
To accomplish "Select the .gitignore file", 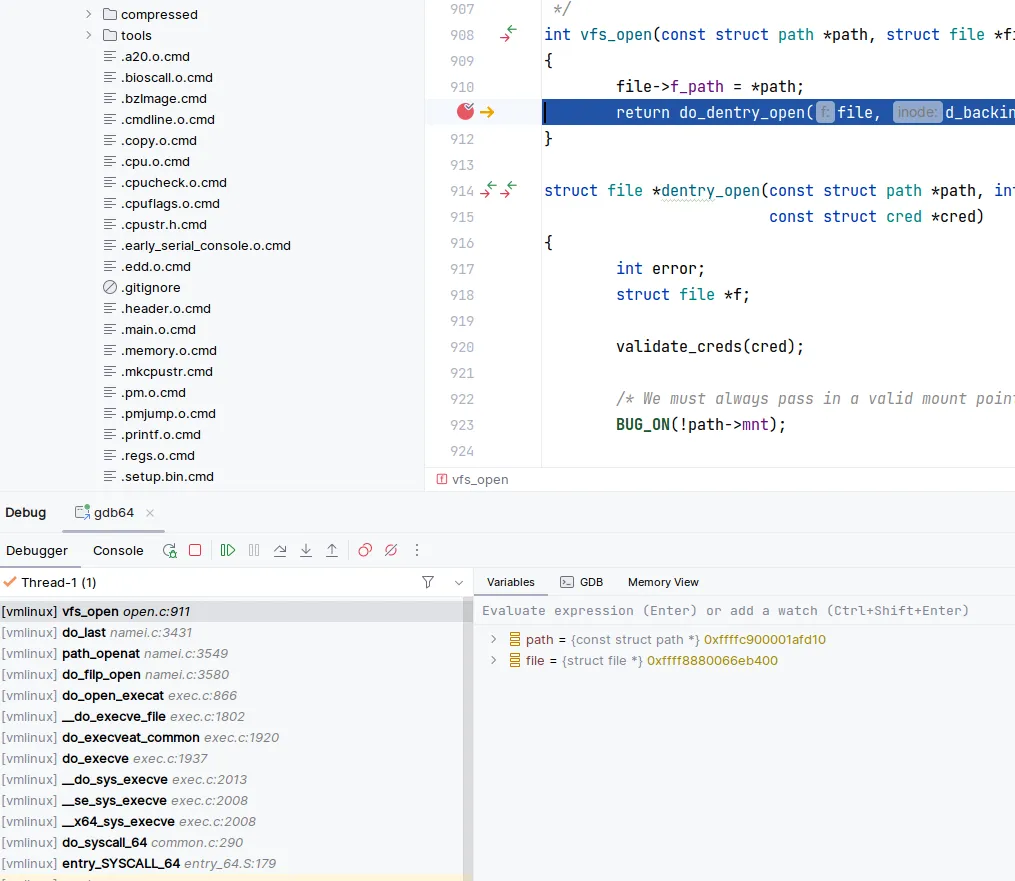I will click(142, 287).
